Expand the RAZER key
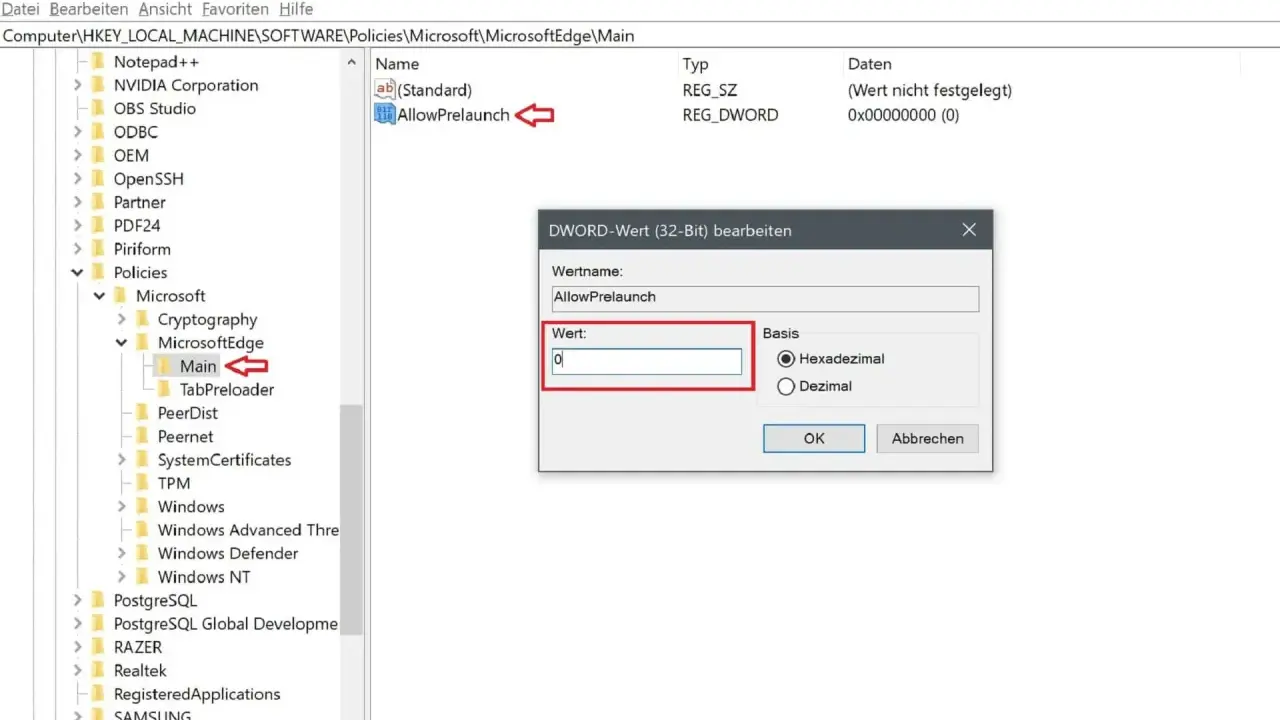The image size is (1280, 720). pyautogui.click(x=78, y=647)
